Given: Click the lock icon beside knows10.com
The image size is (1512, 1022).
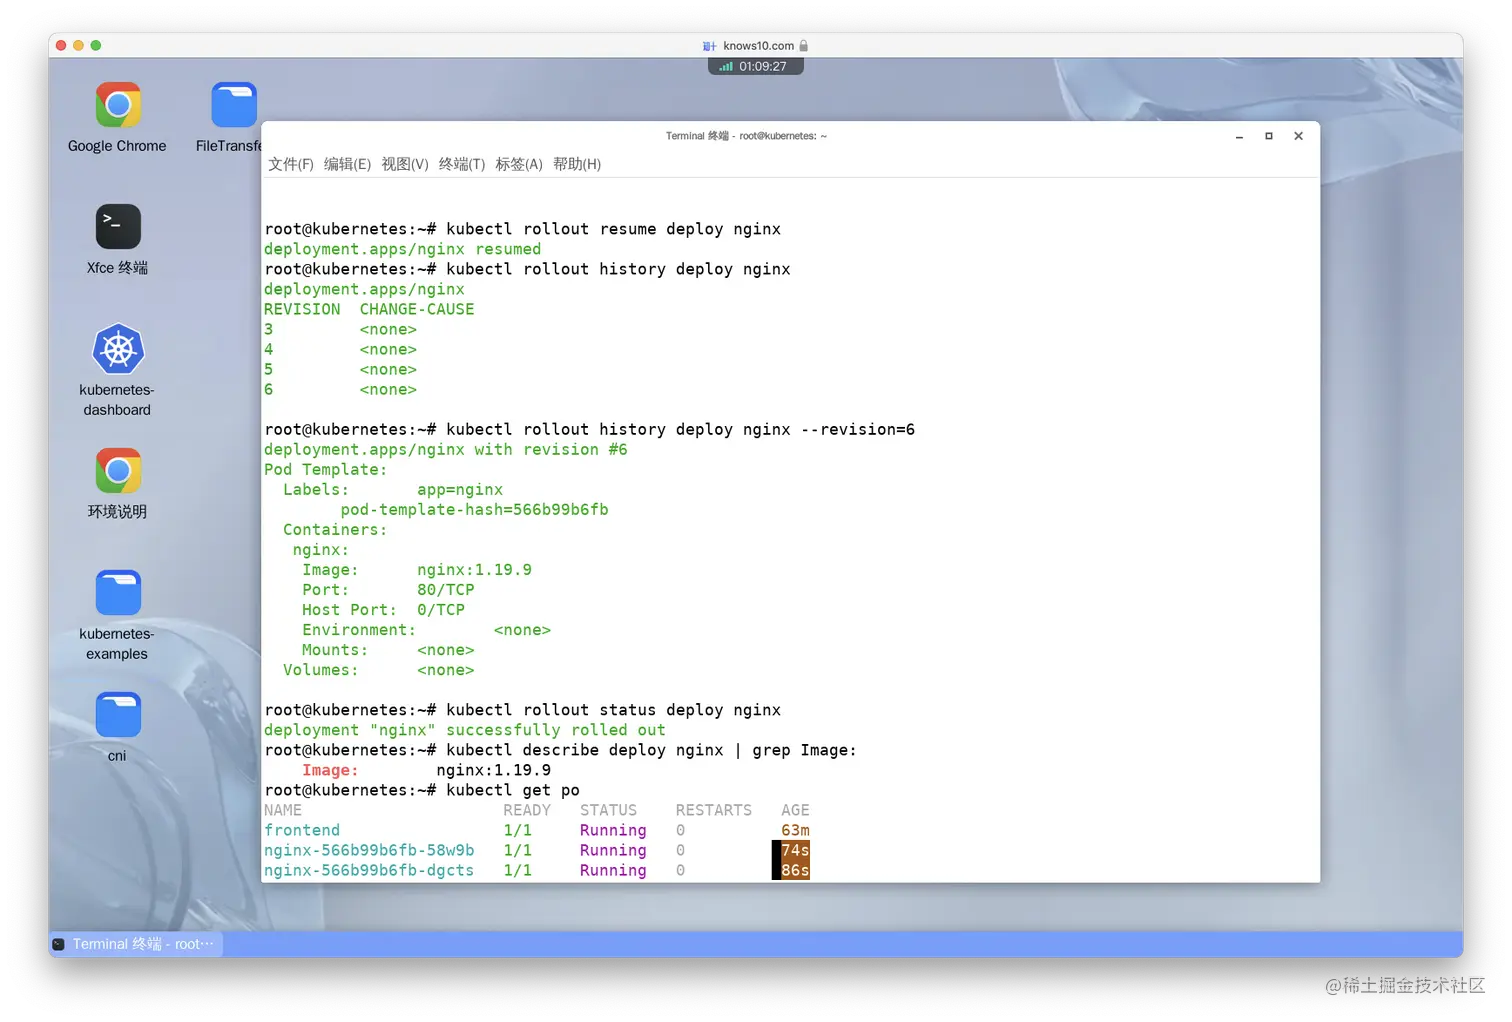Looking at the screenshot, I should coord(805,45).
